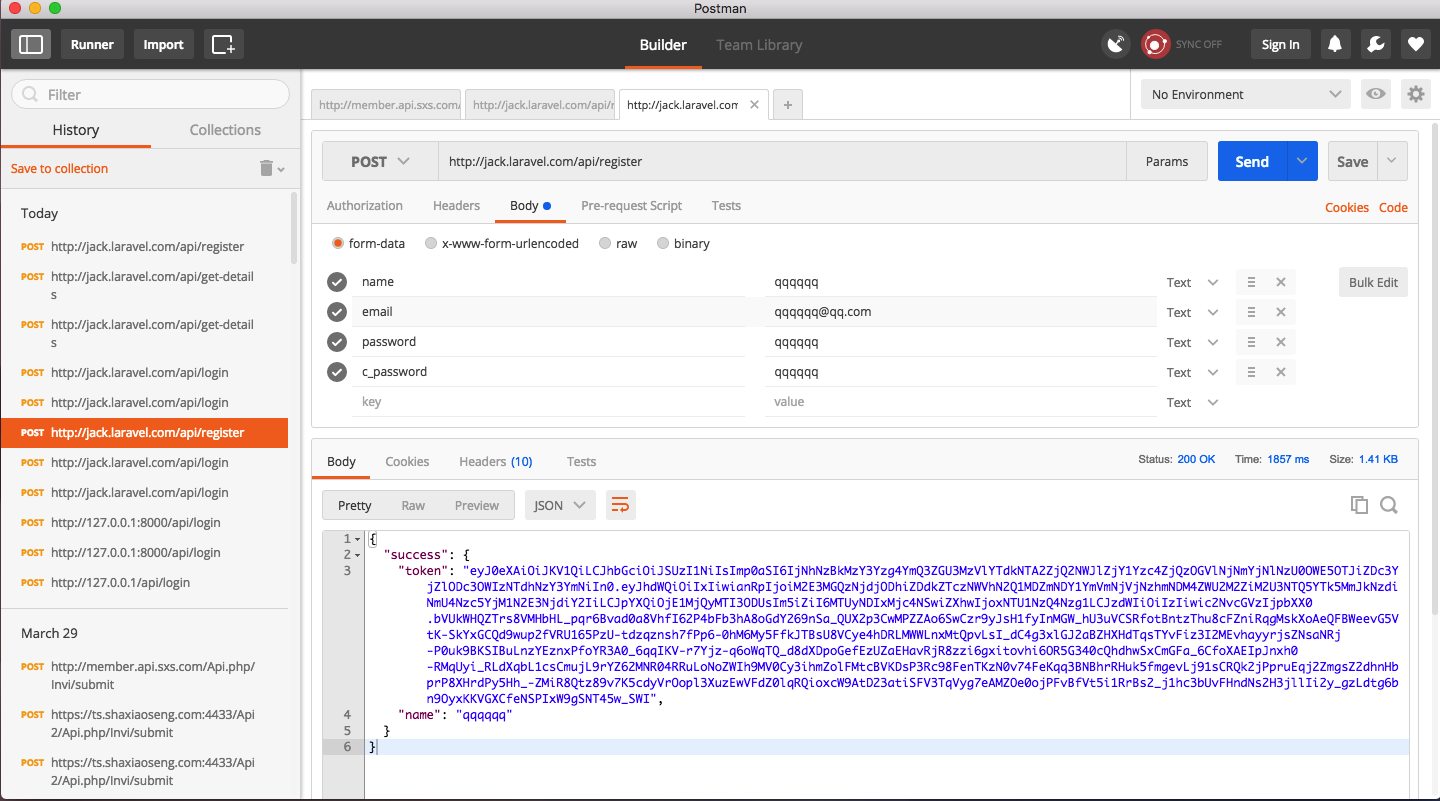Select binary body type
Viewport: 1440px width, 801px height.
click(663, 243)
